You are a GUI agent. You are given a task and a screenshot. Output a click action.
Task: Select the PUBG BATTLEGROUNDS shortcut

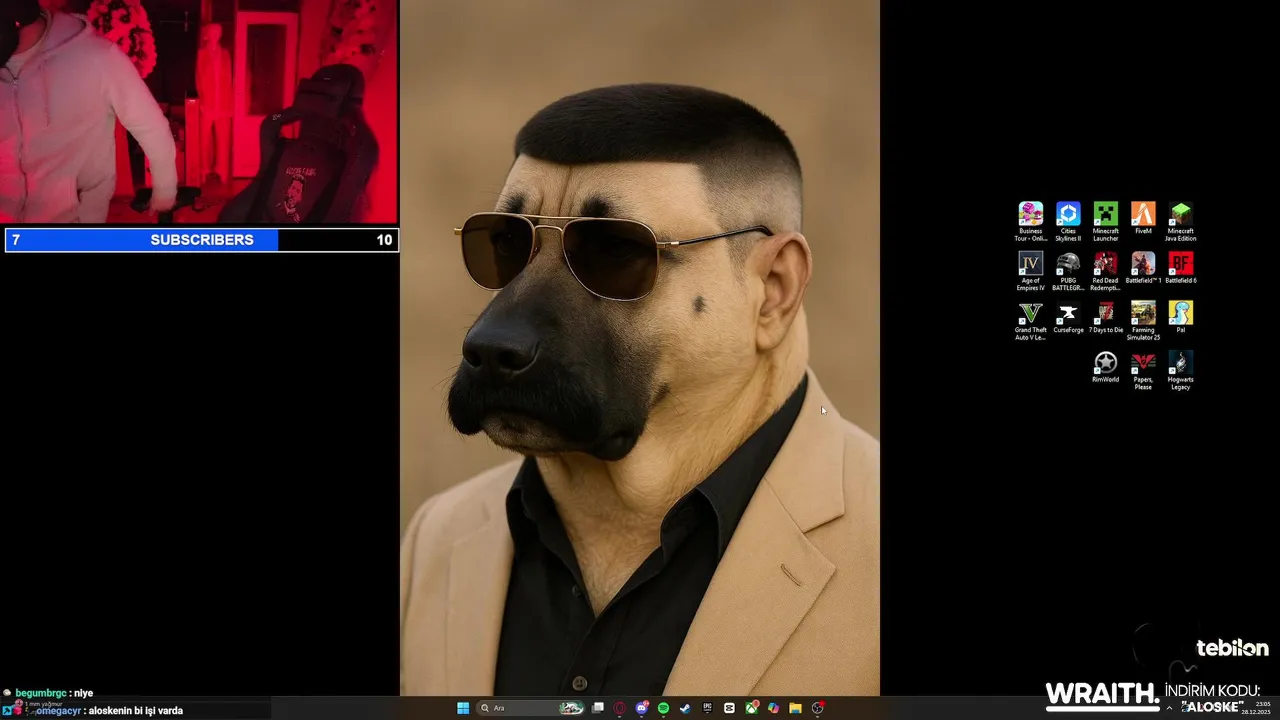(x=1068, y=271)
